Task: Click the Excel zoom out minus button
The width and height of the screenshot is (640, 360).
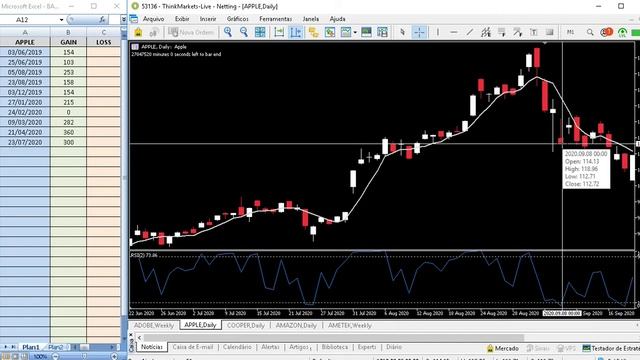Action: pos(55,356)
